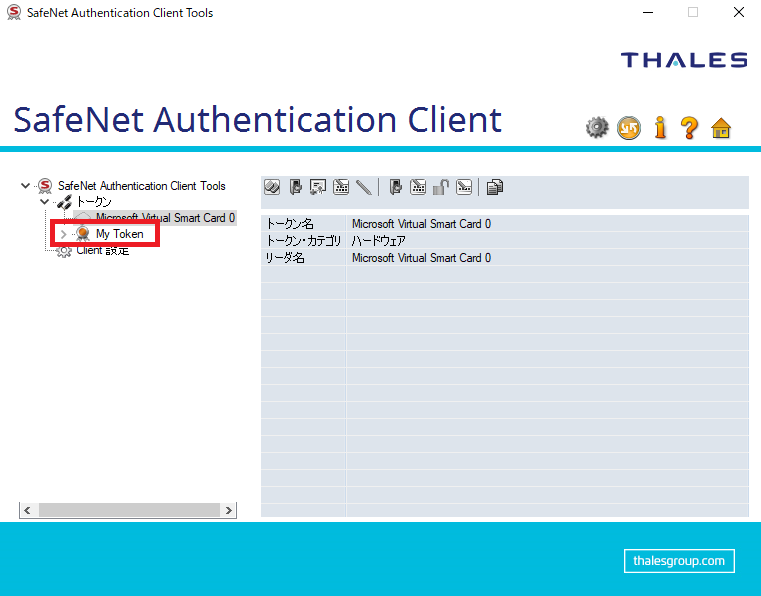This screenshot has height=596, width=761.
Task: Click the Copy to Clipboard icon
Action: [495, 187]
